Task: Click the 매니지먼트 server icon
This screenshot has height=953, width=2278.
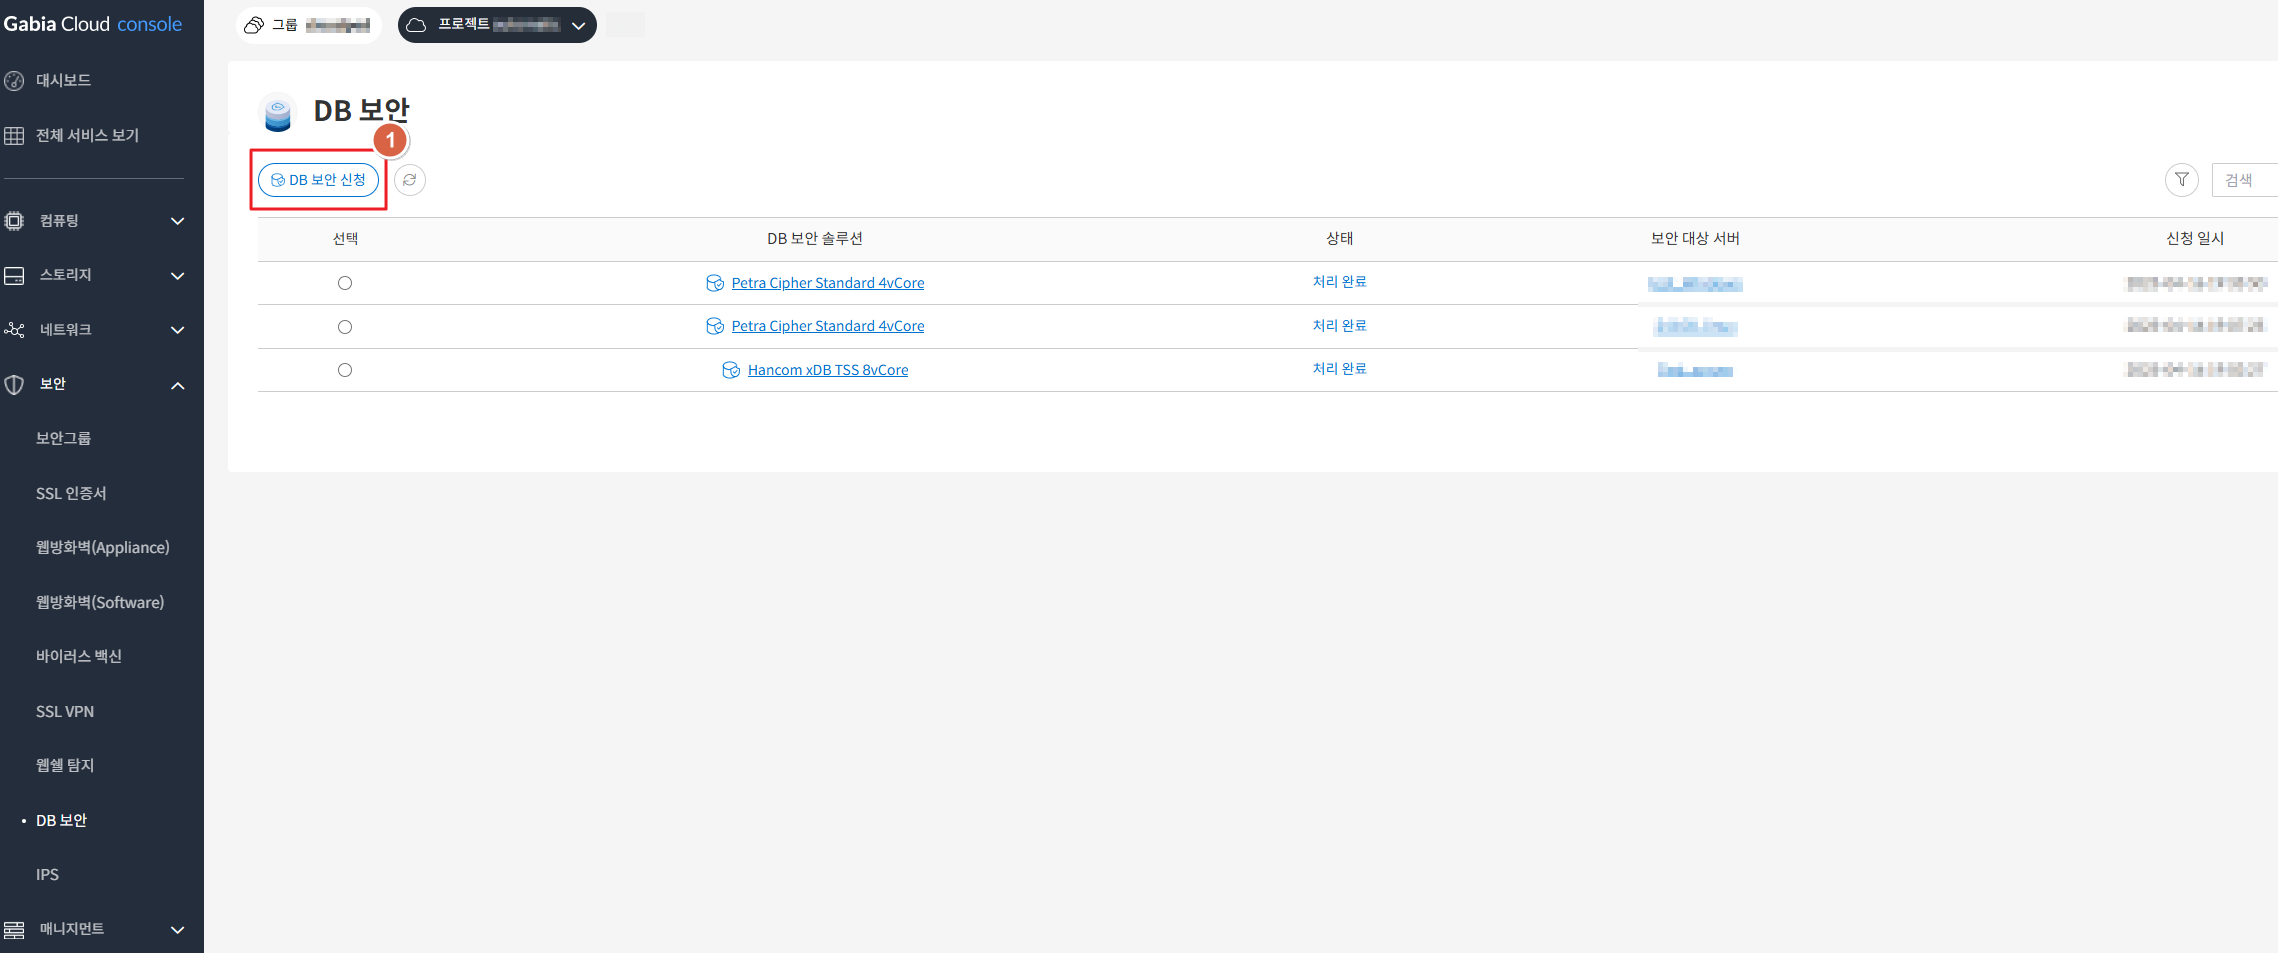Action: (x=14, y=929)
